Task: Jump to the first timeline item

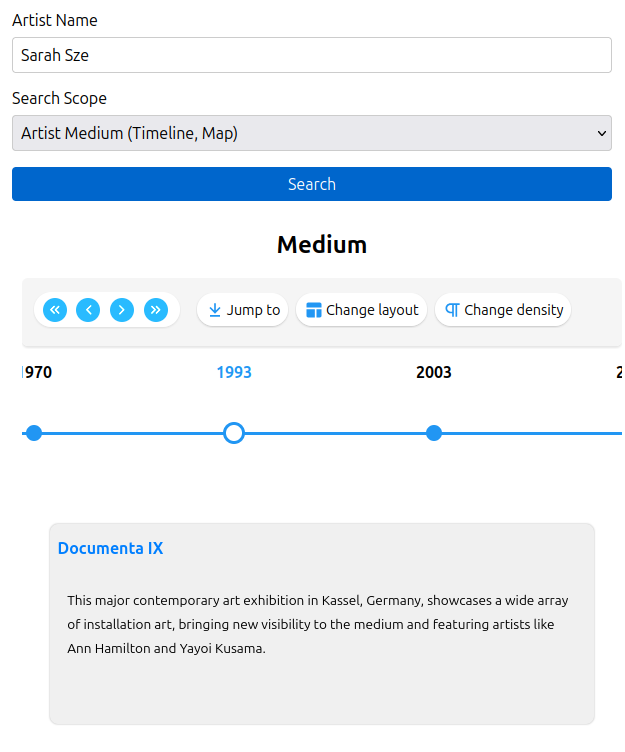Action: [55, 310]
